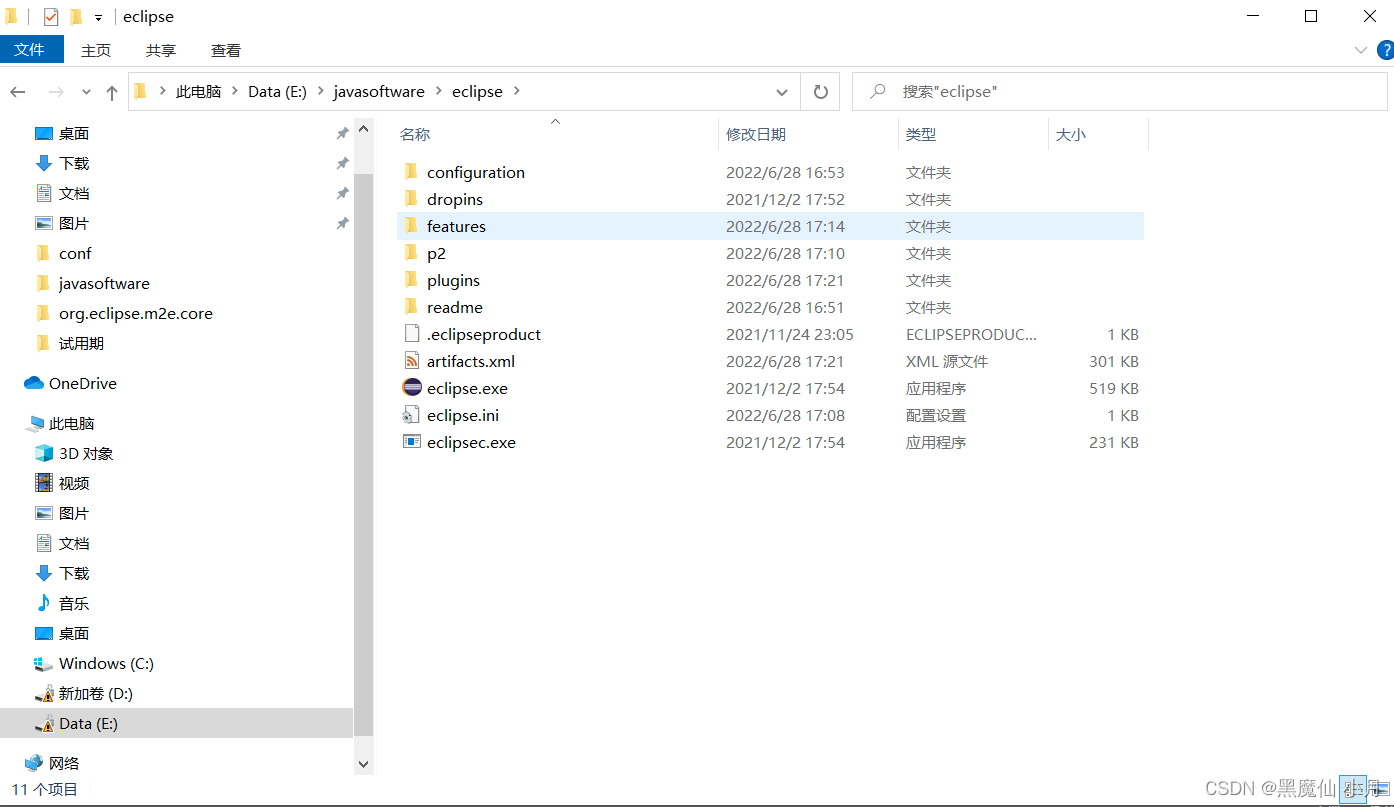The height and width of the screenshot is (807, 1394).
Task: Select Data (E:) drive in sidebar
Action: pos(88,723)
